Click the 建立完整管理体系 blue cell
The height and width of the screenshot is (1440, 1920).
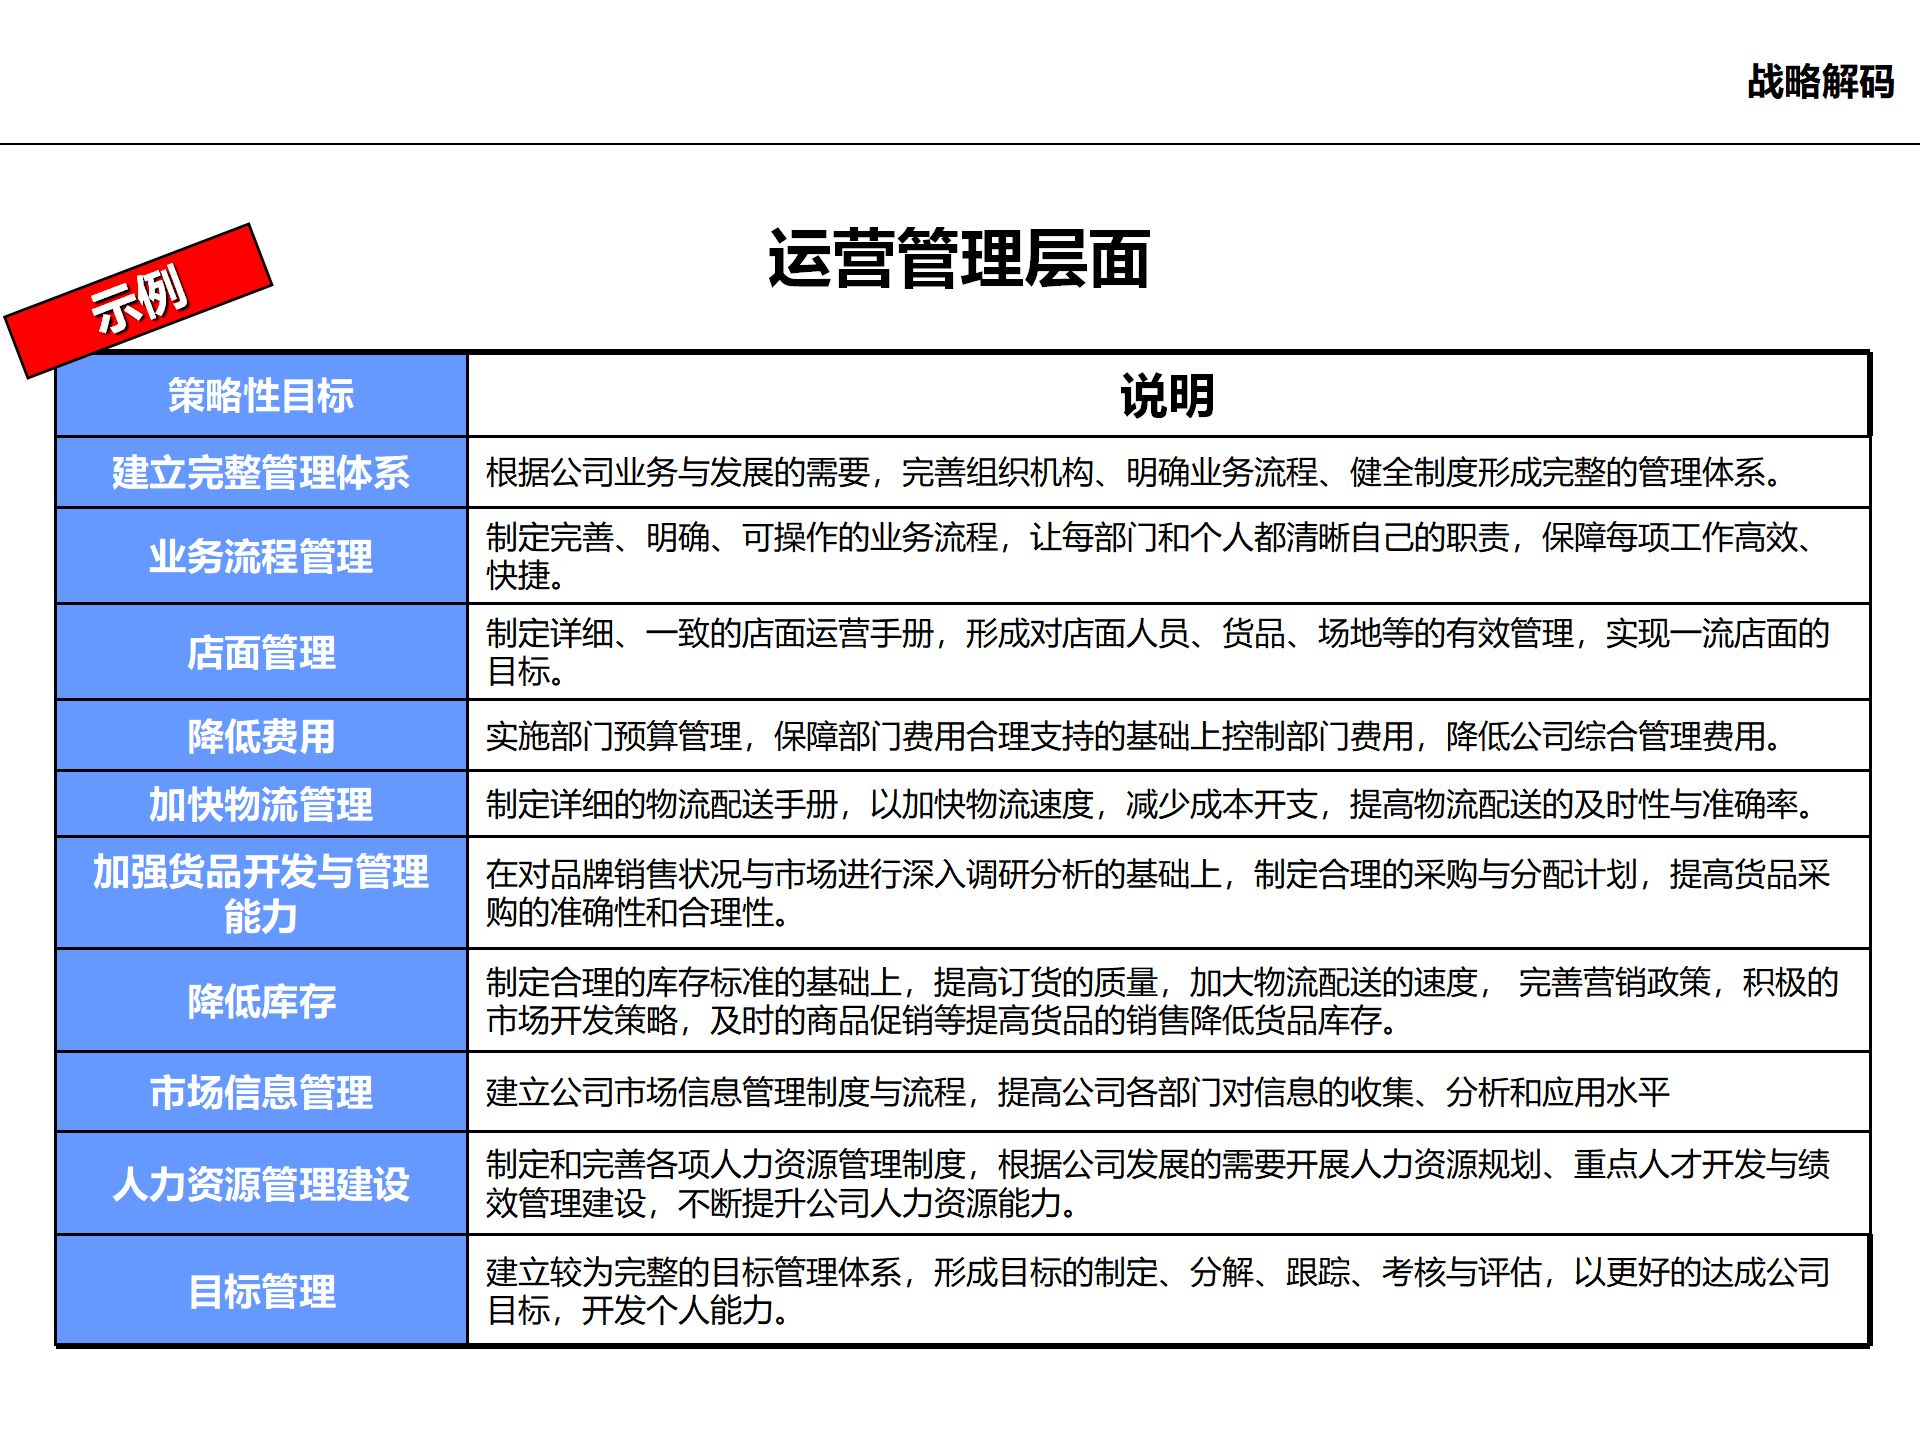(261, 472)
